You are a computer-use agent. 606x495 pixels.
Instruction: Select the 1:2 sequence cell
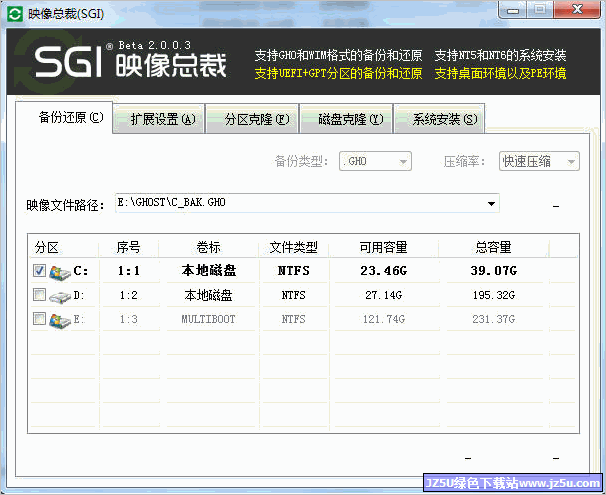129,296
